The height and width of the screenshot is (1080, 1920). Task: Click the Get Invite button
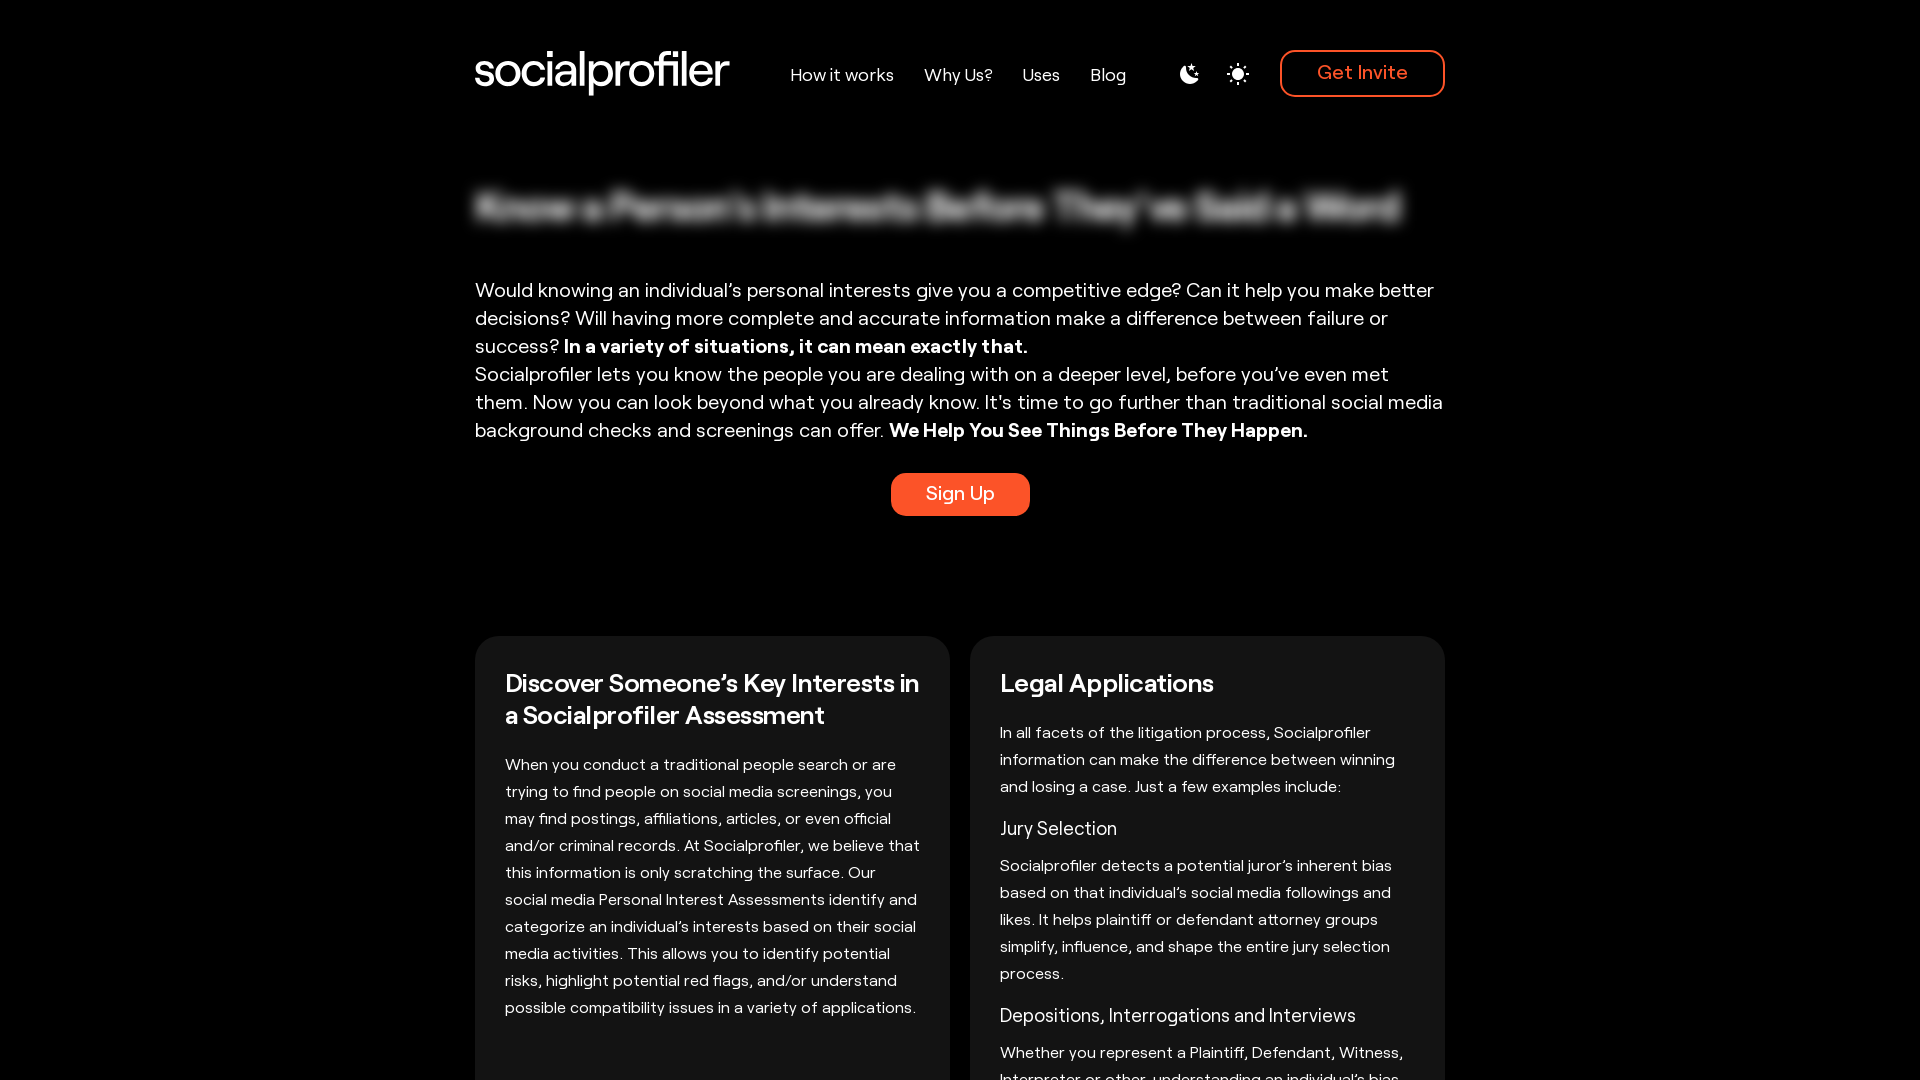click(1361, 73)
